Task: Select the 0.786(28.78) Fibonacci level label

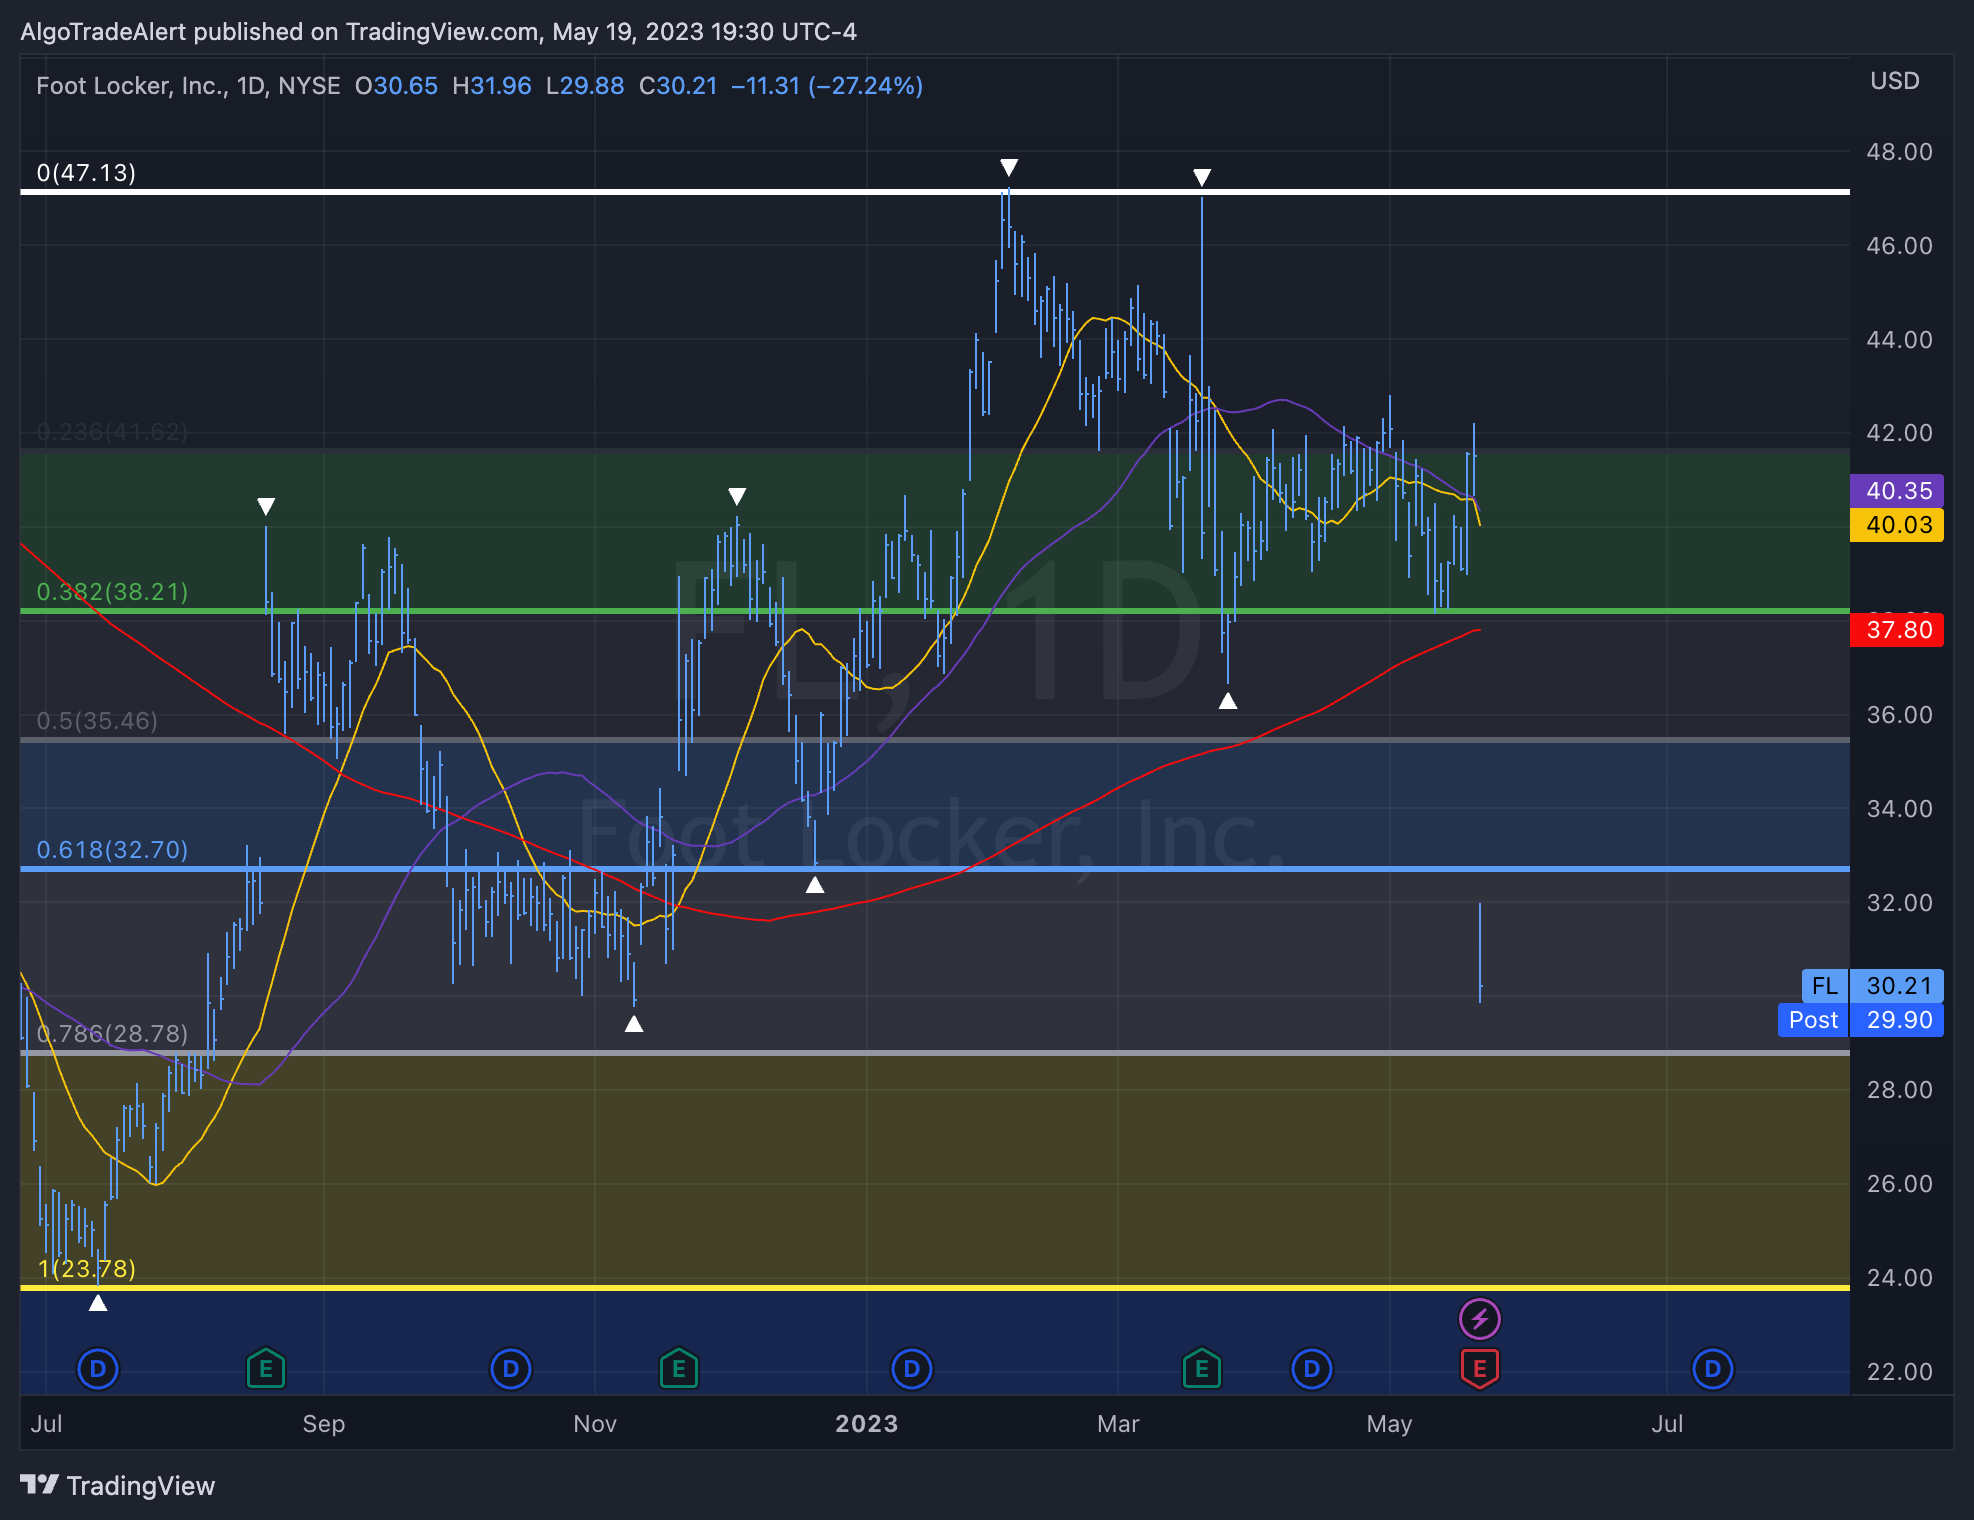Action: pyautogui.click(x=112, y=1034)
